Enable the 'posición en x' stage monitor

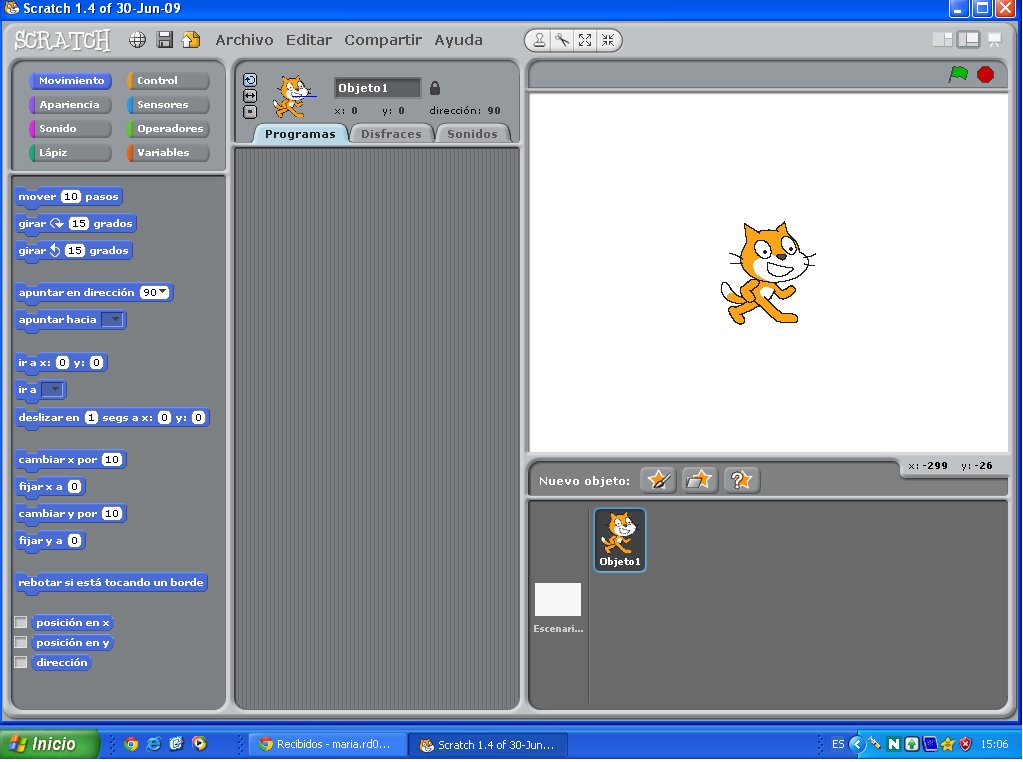(x=21, y=621)
